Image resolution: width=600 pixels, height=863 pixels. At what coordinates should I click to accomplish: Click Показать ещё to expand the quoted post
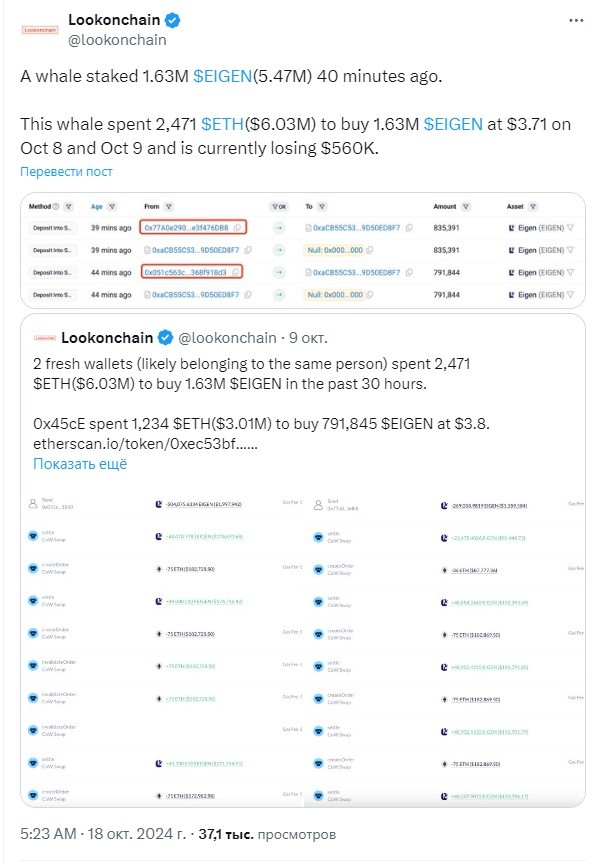point(80,464)
